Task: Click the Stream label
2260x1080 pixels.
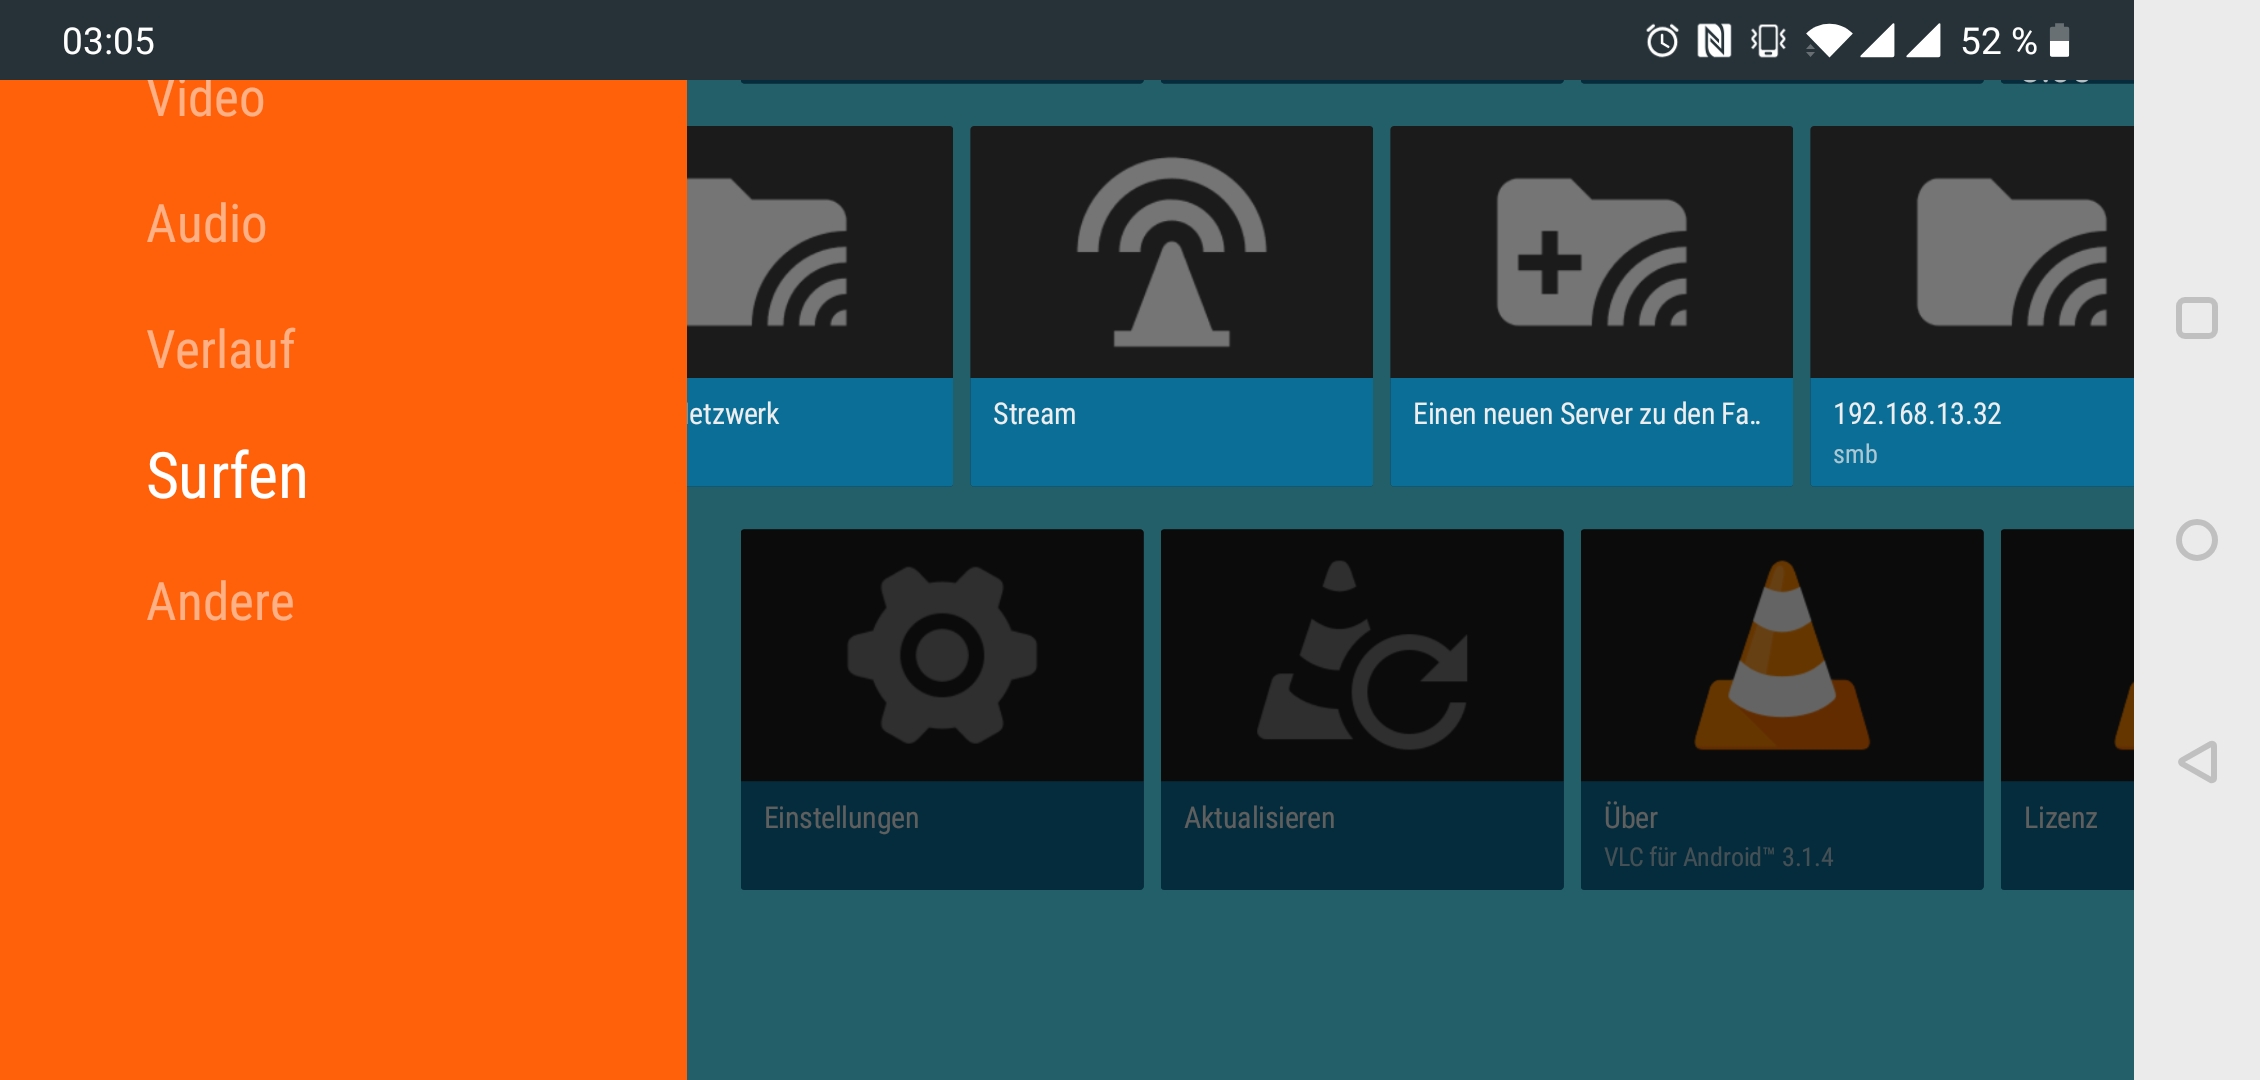Action: (1034, 414)
